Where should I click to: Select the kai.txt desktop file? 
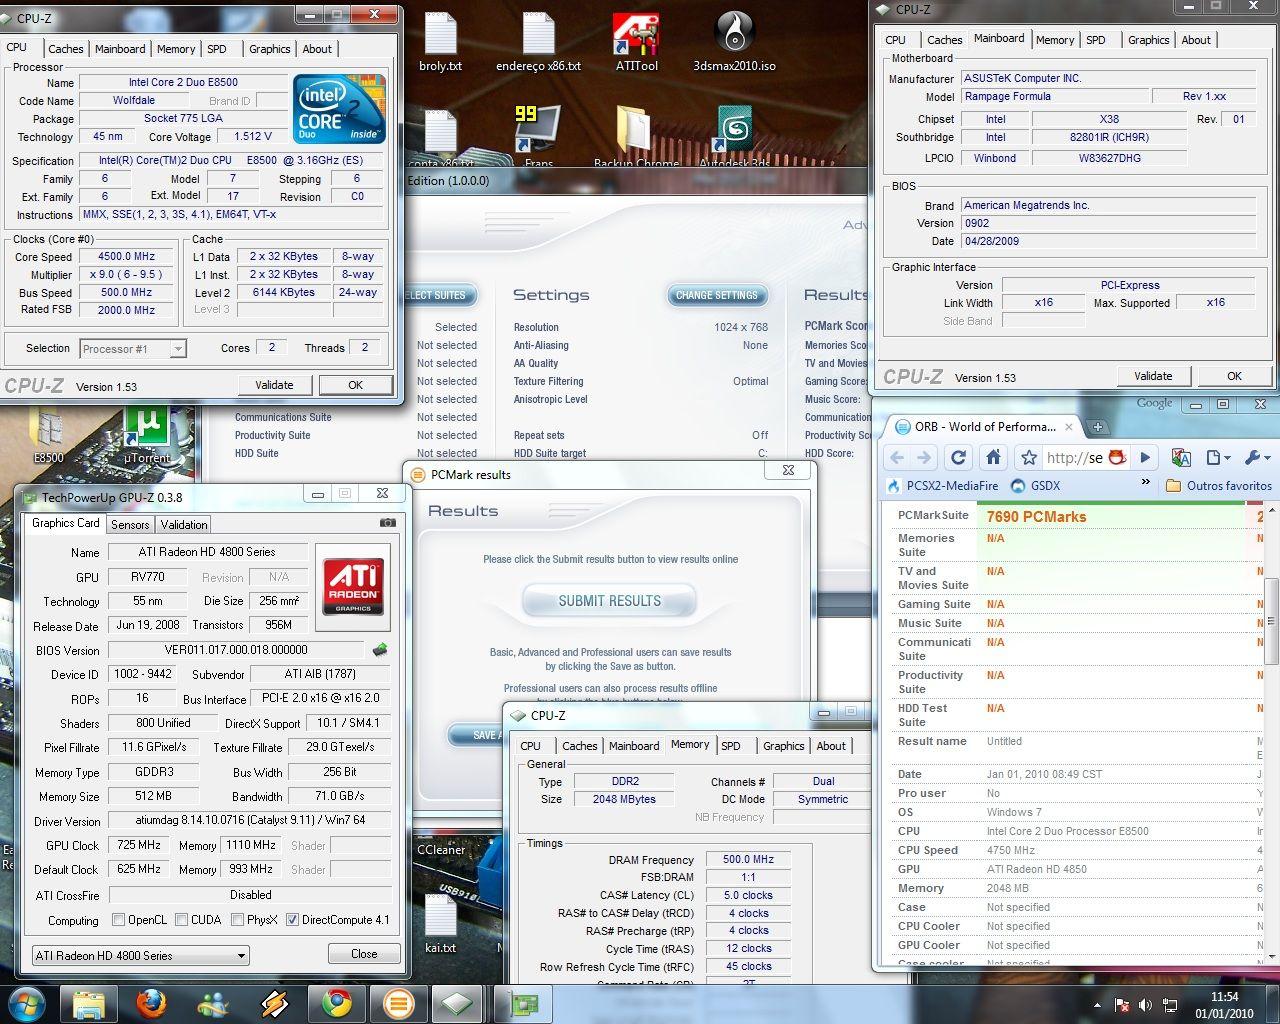point(440,922)
